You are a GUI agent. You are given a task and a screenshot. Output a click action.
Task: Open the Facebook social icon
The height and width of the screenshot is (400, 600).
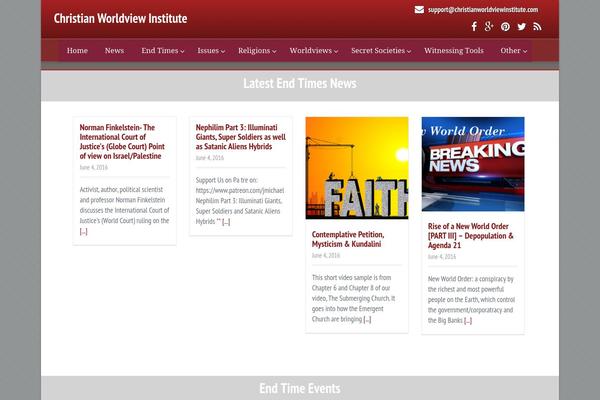tap(474, 26)
